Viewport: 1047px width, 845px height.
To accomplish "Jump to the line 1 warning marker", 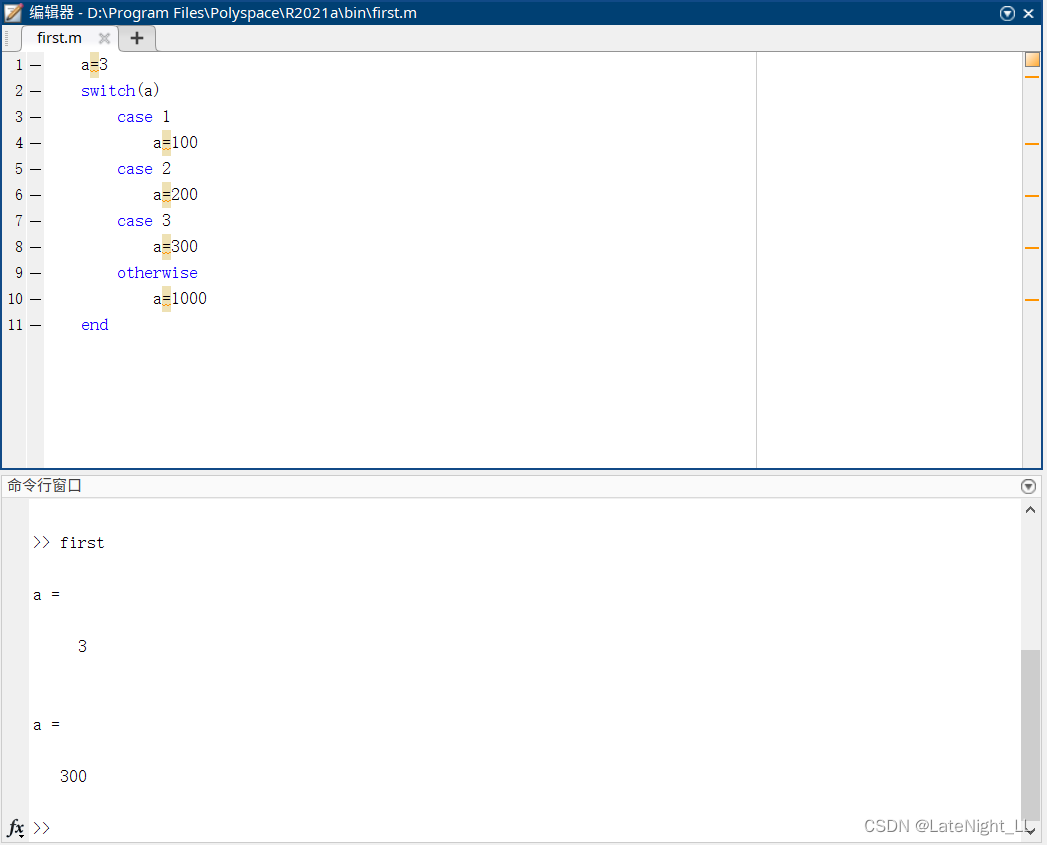I will pyautogui.click(x=1032, y=77).
